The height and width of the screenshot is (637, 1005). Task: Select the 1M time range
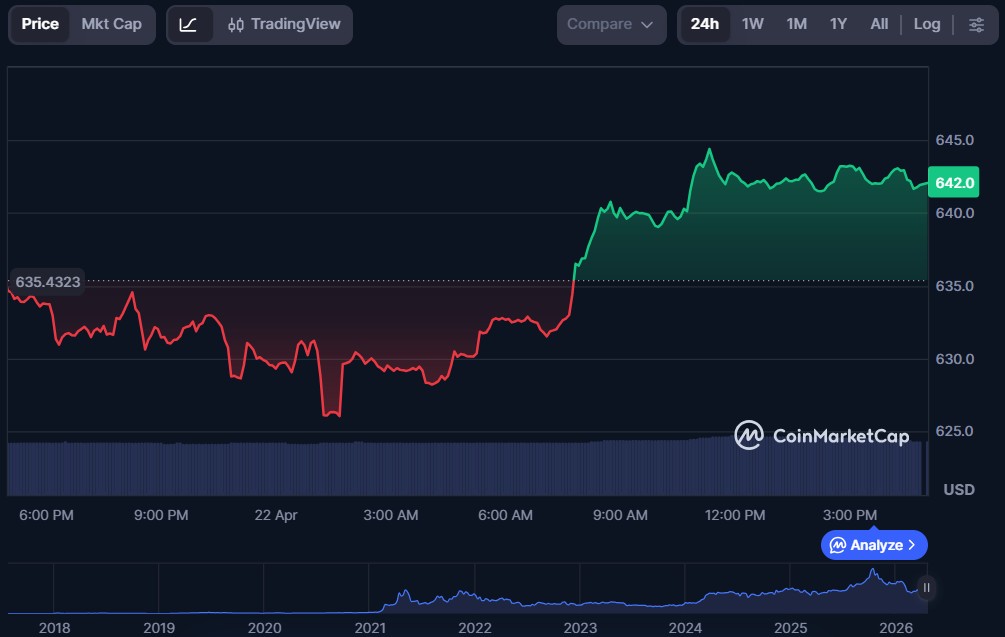click(796, 24)
